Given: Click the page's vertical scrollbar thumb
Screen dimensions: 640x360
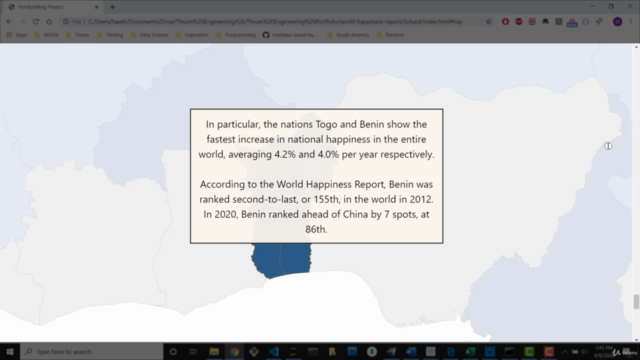Looking at the screenshot, I should pos(636,302).
